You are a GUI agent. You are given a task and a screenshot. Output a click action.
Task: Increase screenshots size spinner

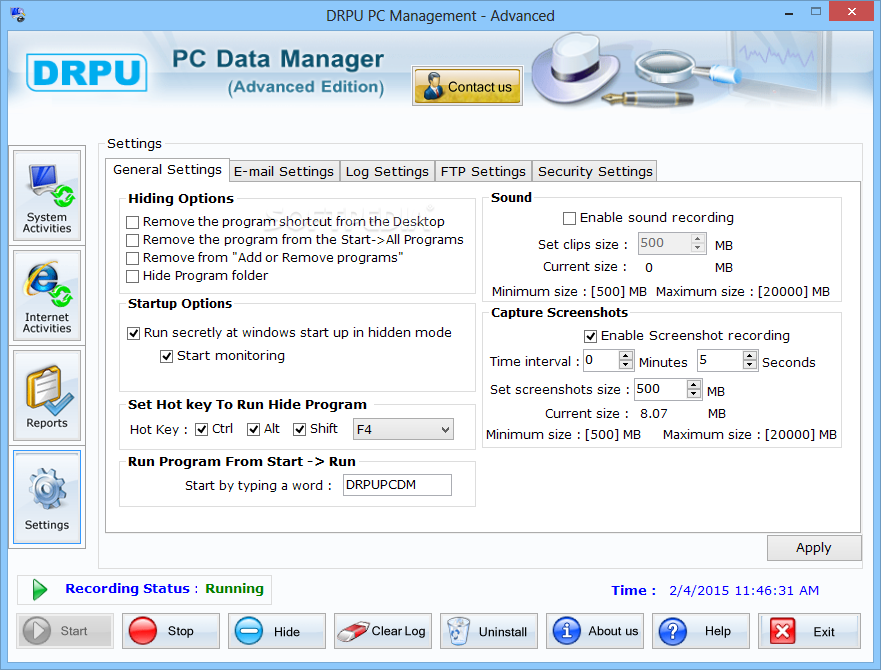pos(694,384)
